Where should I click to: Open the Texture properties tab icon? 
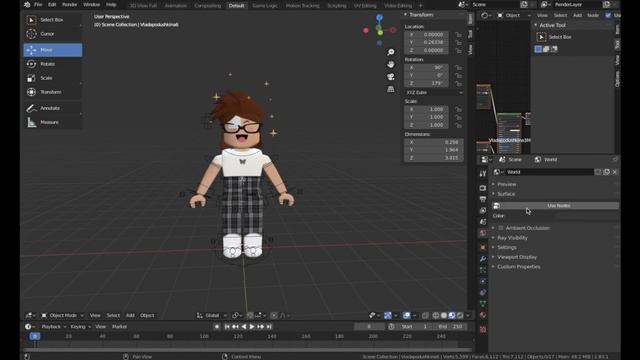pos(483,329)
